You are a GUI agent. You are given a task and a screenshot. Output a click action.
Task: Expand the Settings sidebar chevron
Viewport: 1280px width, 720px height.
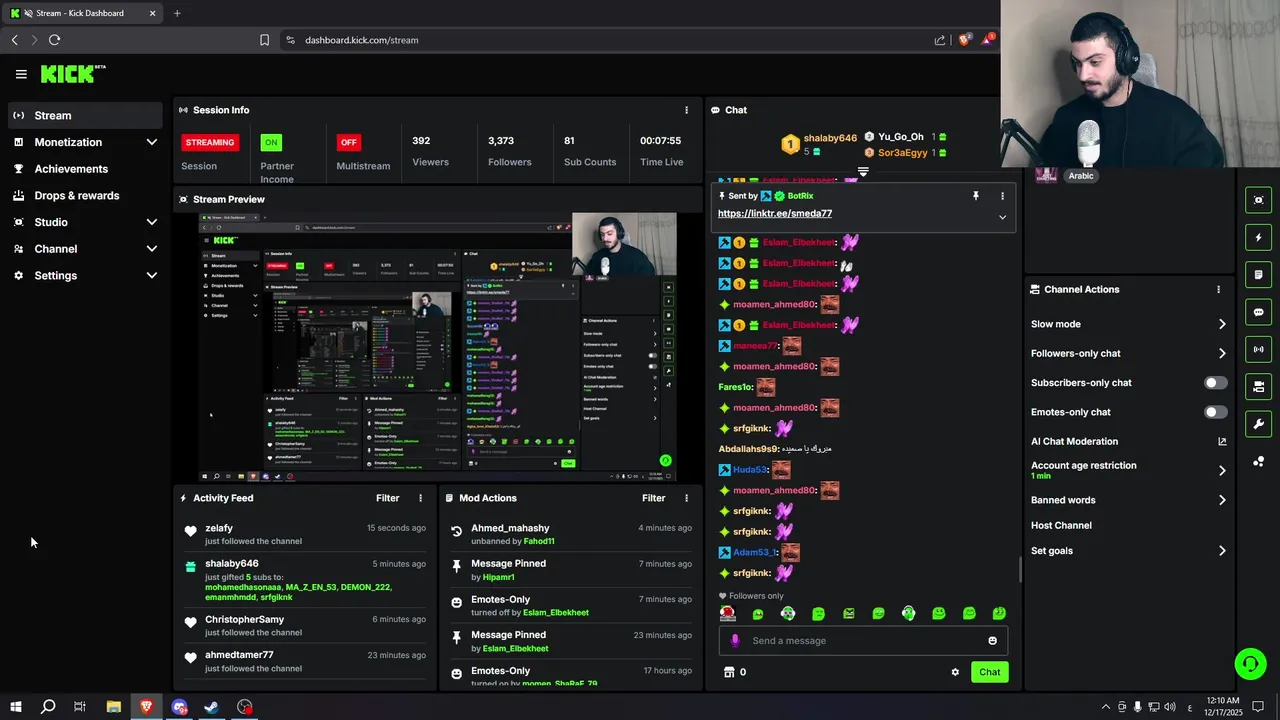pyautogui.click(x=152, y=275)
